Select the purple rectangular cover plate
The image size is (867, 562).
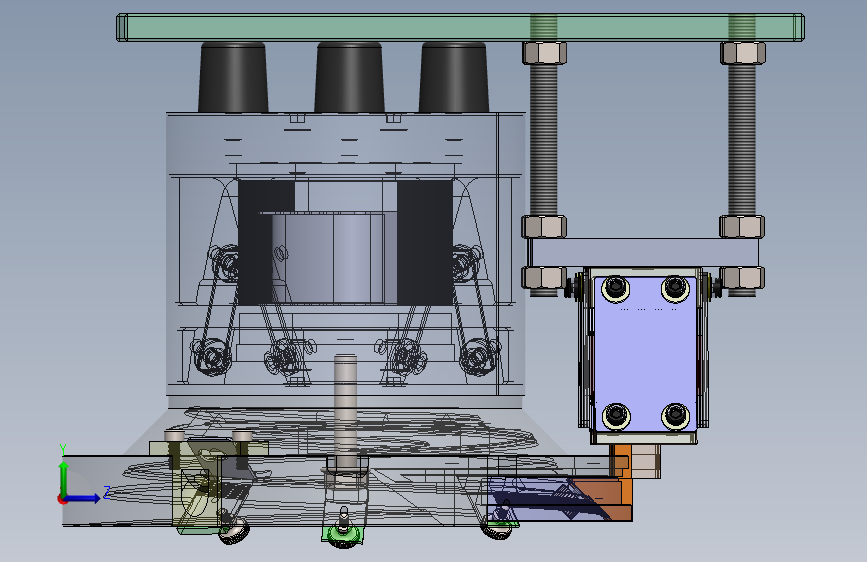pyautogui.click(x=645, y=354)
